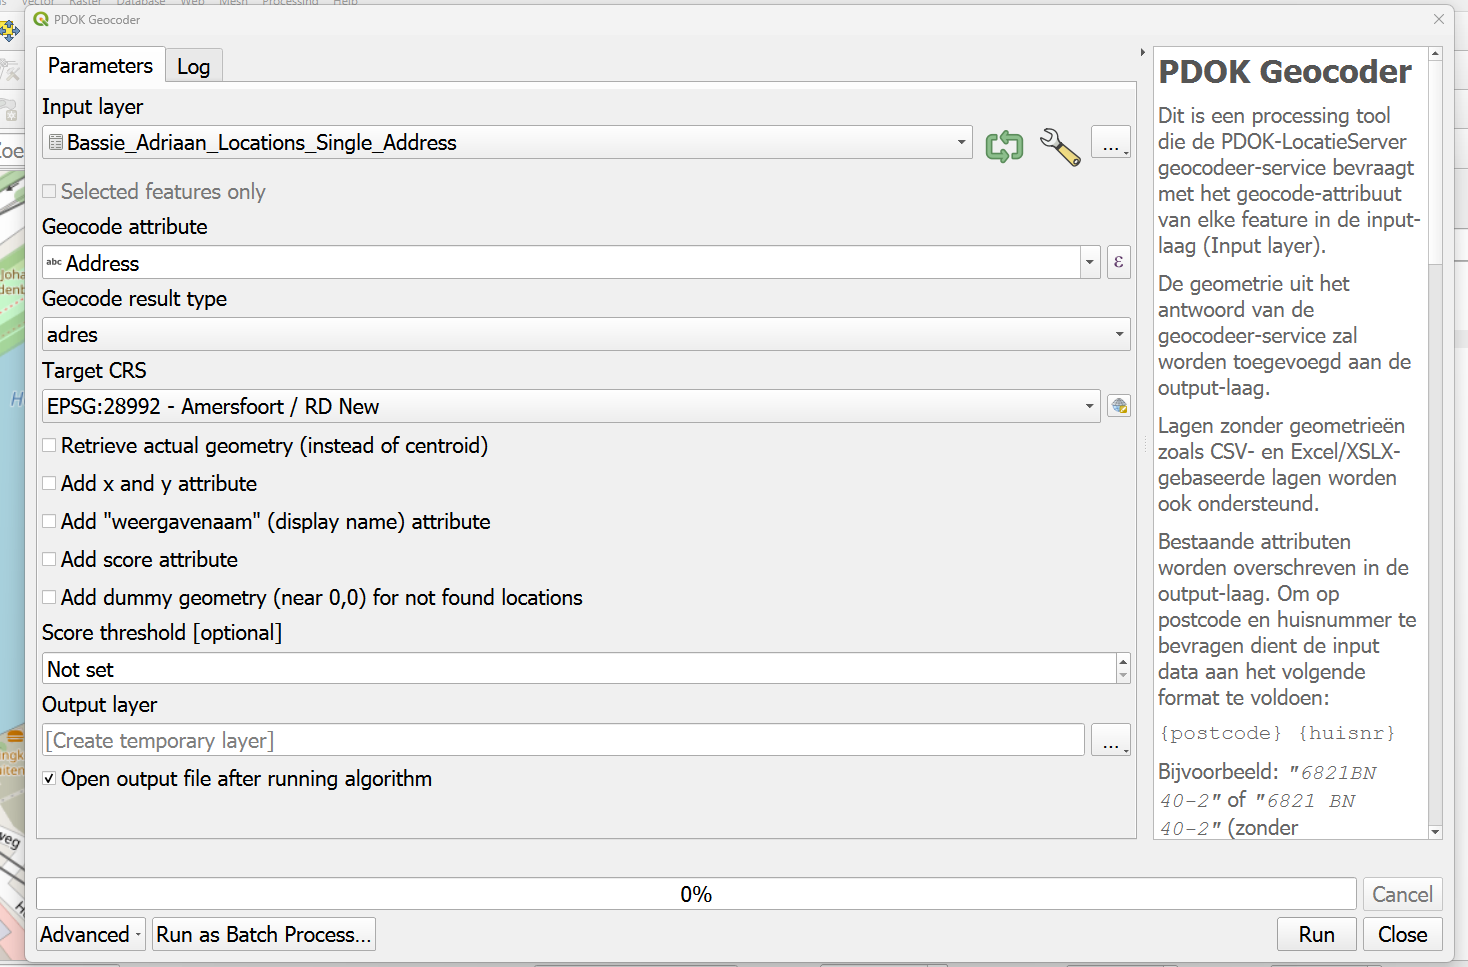Open advanced options wrench for input layer
1468x967 pixels.
[x=1060, y=146]
